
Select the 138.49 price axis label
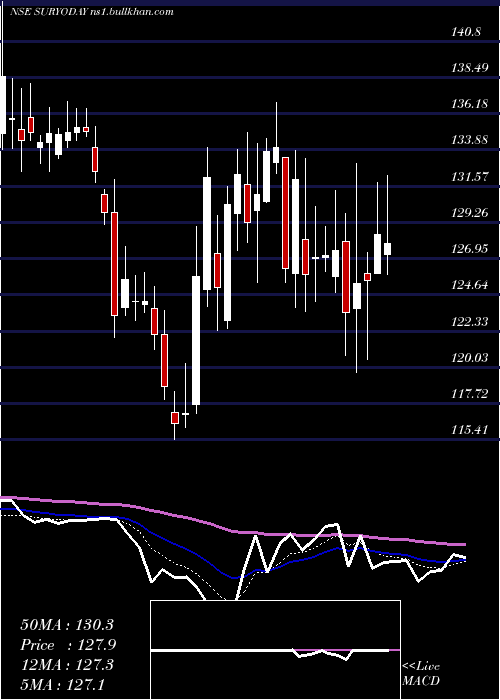(x=470, y=68)
